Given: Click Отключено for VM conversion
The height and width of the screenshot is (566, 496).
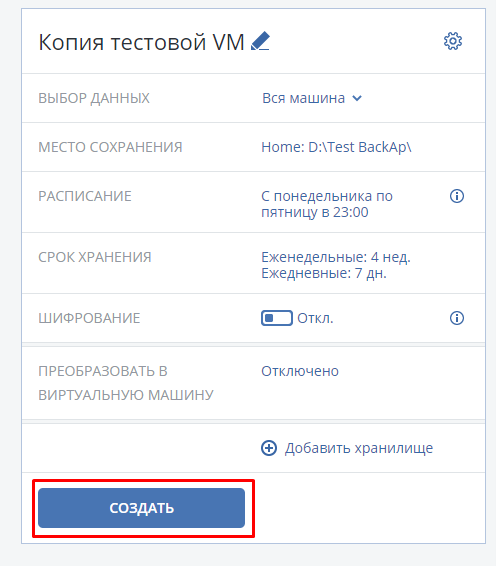Looking at the screenshot, I should (300, 371).
